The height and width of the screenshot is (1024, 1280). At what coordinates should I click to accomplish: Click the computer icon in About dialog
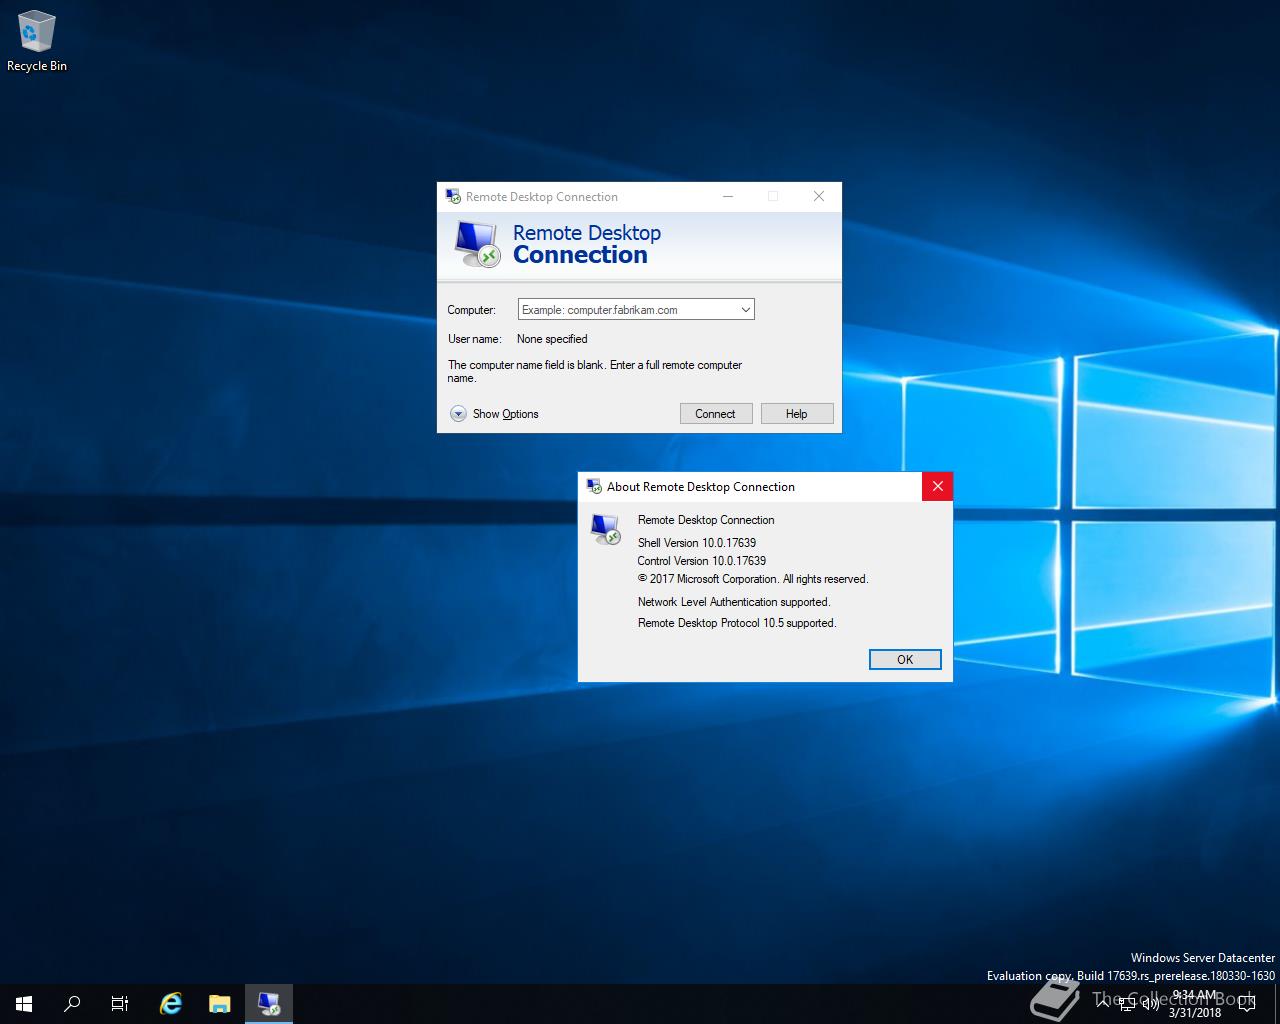(606, 529)
